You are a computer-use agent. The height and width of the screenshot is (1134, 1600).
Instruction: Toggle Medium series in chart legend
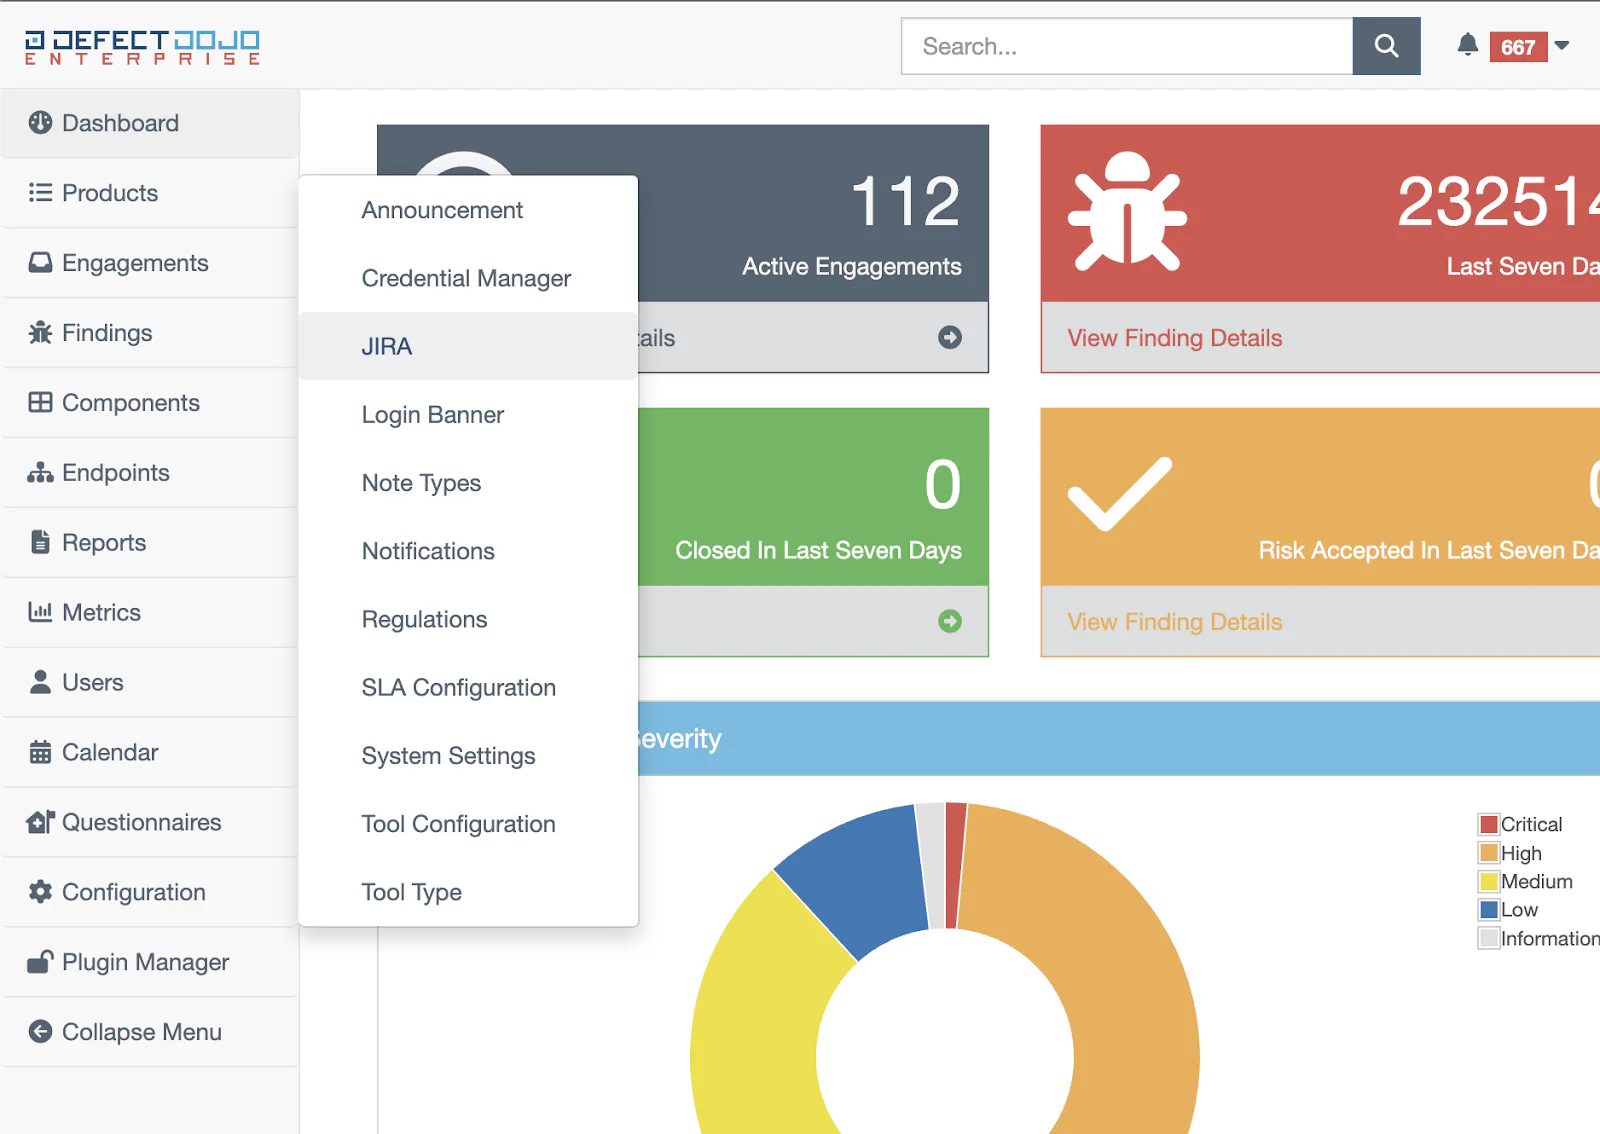(1489, 882)
